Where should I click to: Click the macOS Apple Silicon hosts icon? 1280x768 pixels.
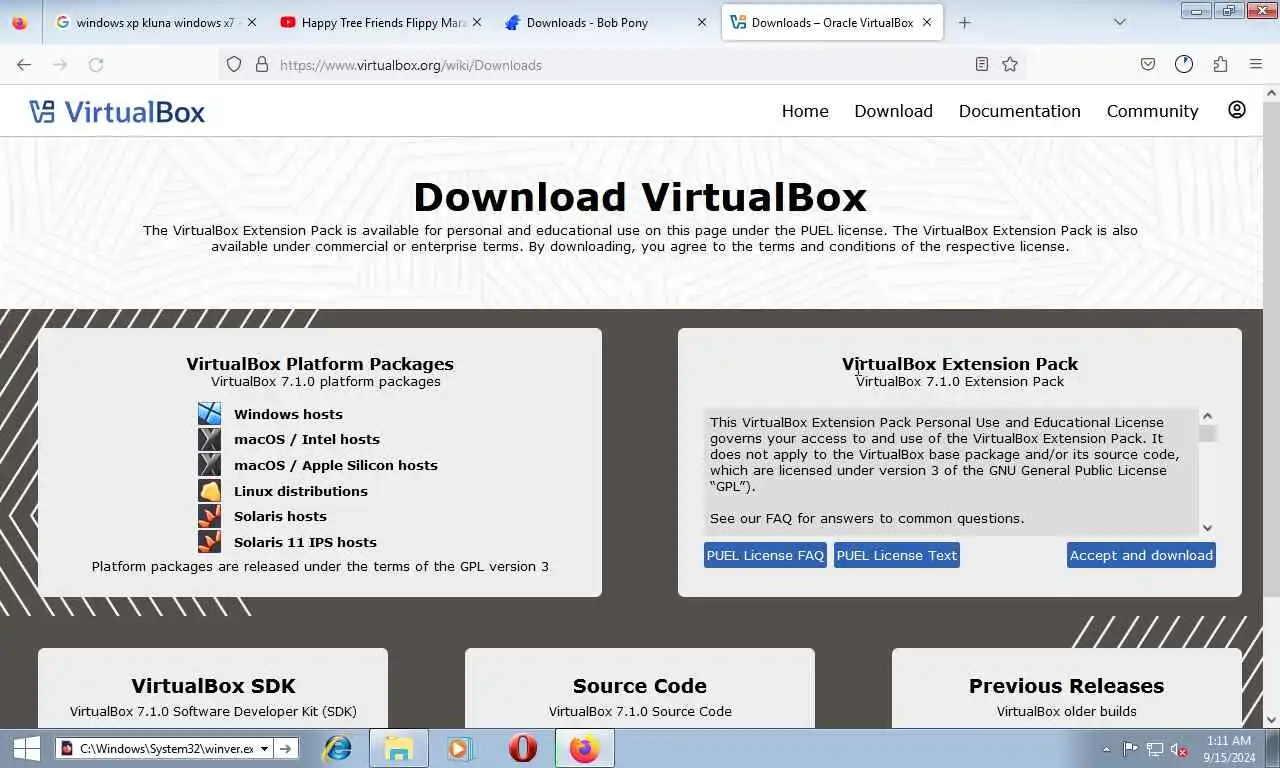click(x=209, y=465)
